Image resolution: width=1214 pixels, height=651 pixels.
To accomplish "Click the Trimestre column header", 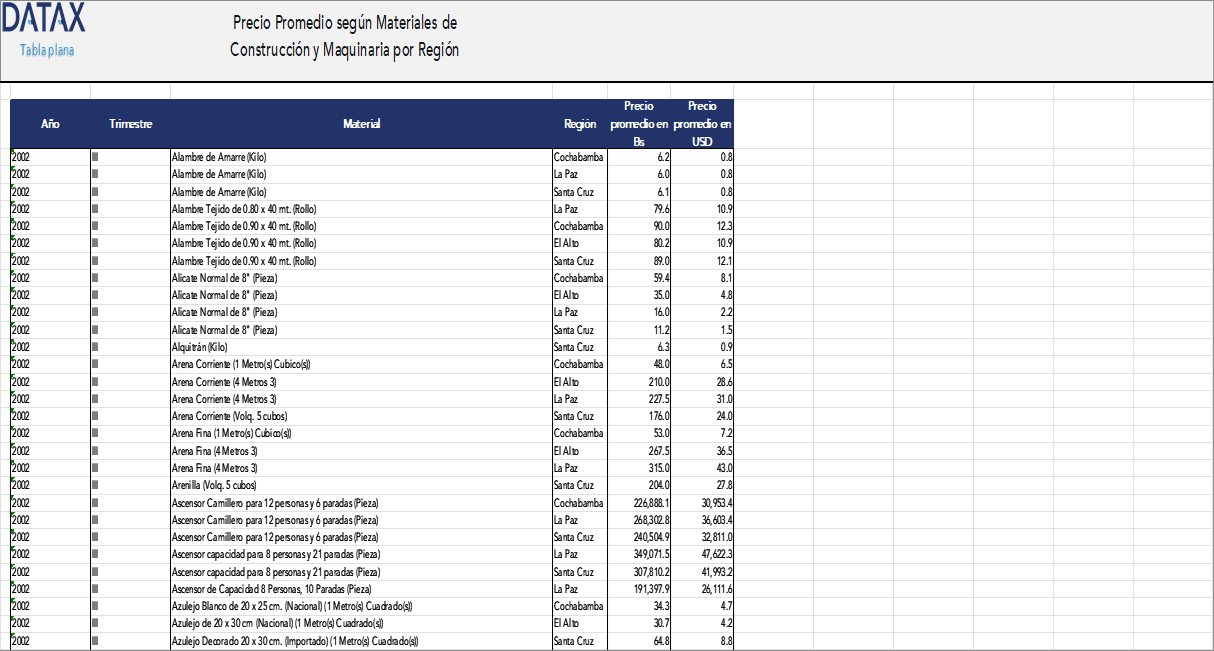I will tap(130, 124).
